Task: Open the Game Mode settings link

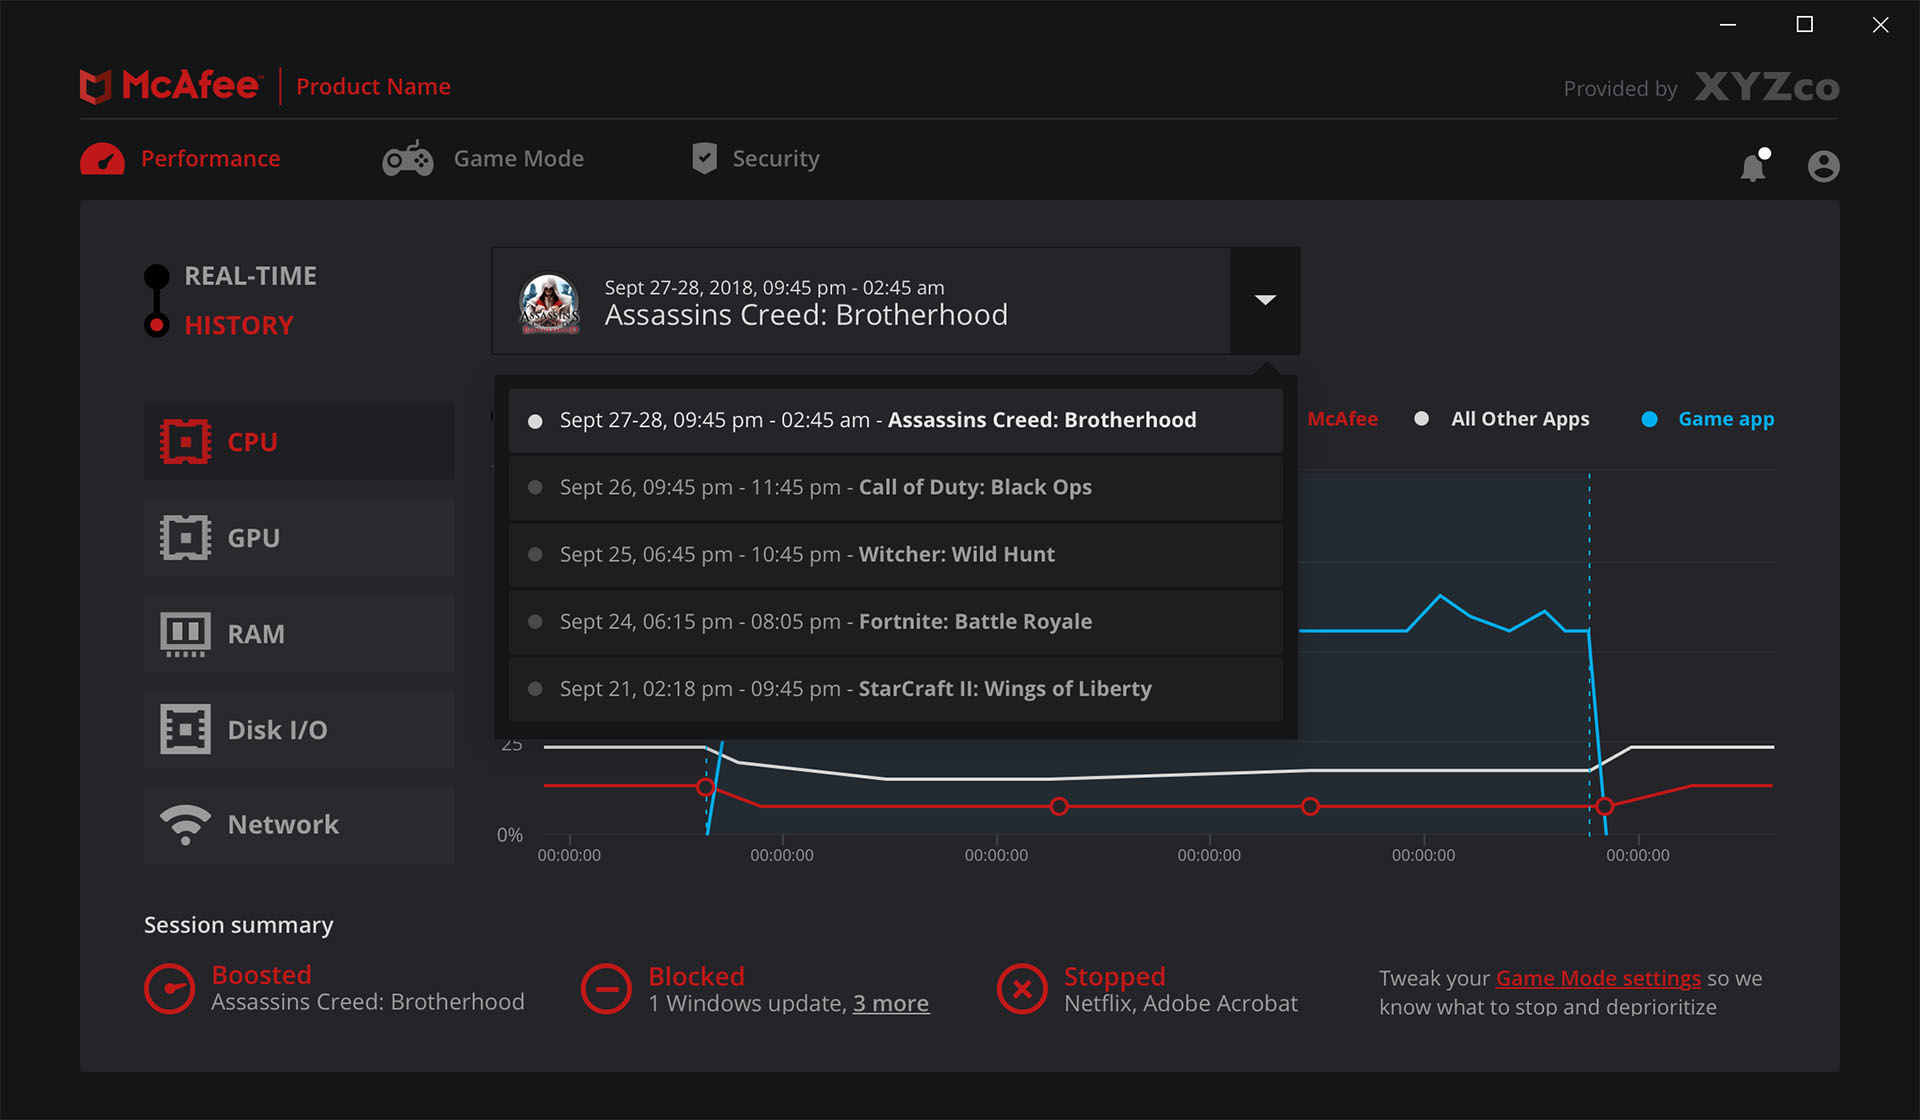Action: 1598,978
